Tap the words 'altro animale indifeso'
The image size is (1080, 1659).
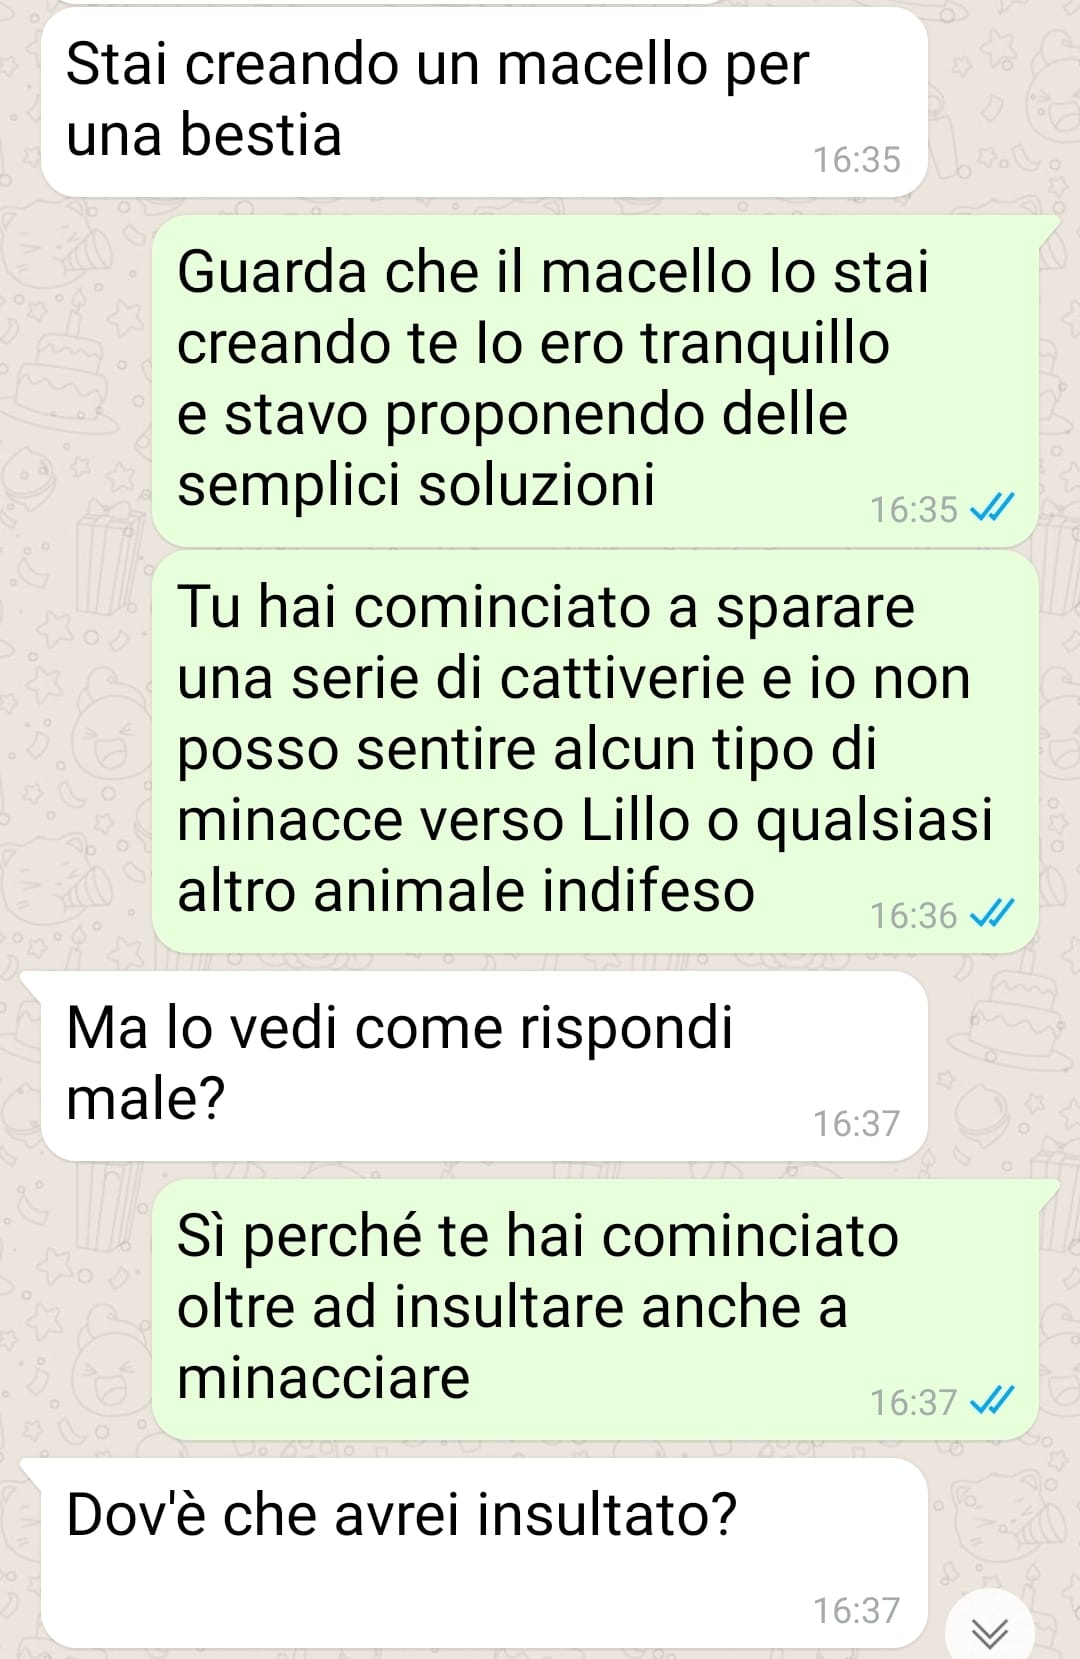coord(466,891)
